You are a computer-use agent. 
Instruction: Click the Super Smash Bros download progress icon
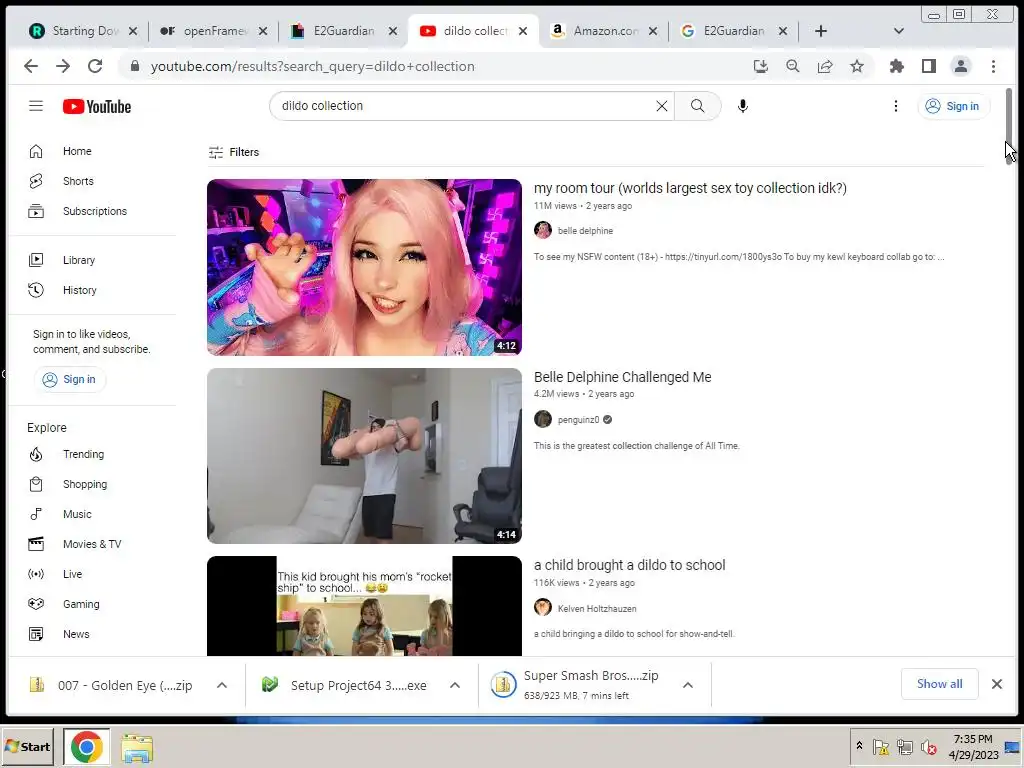(x=503, y=685)
